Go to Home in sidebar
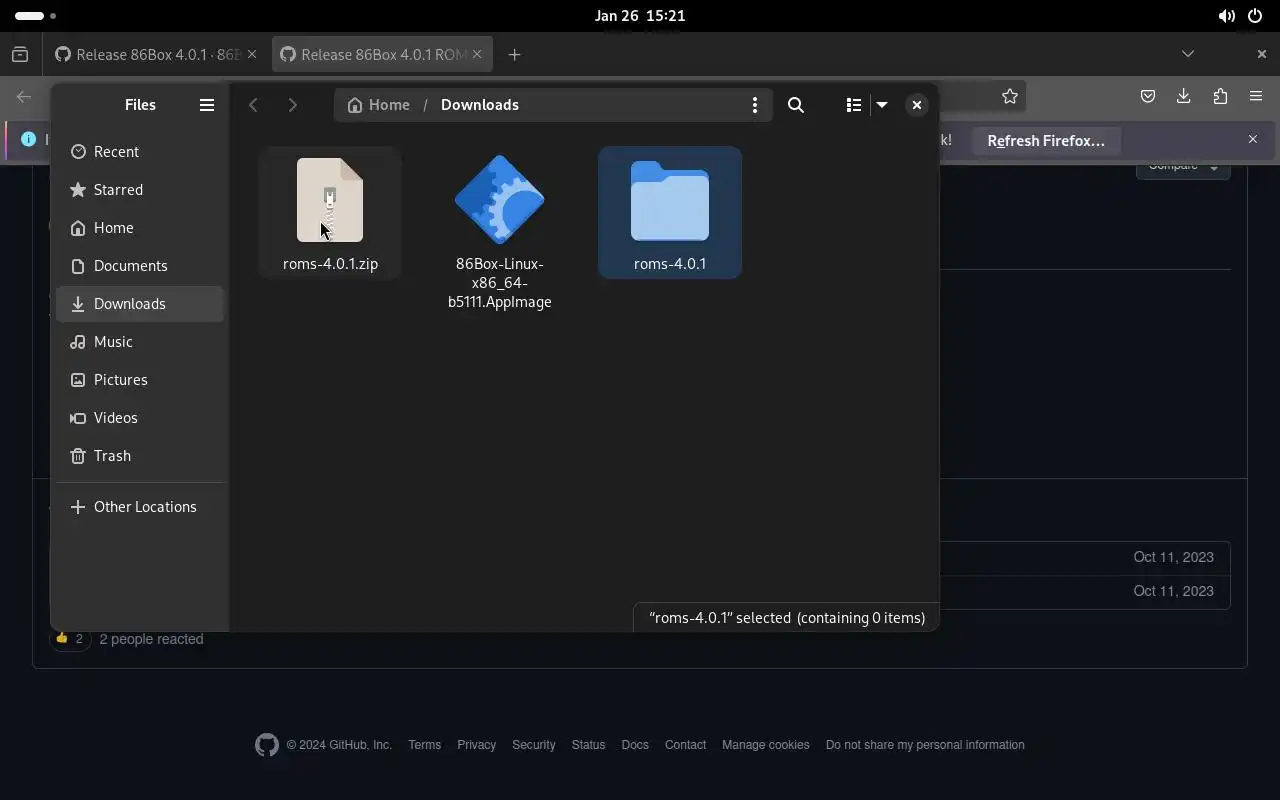 pos(140,228)
